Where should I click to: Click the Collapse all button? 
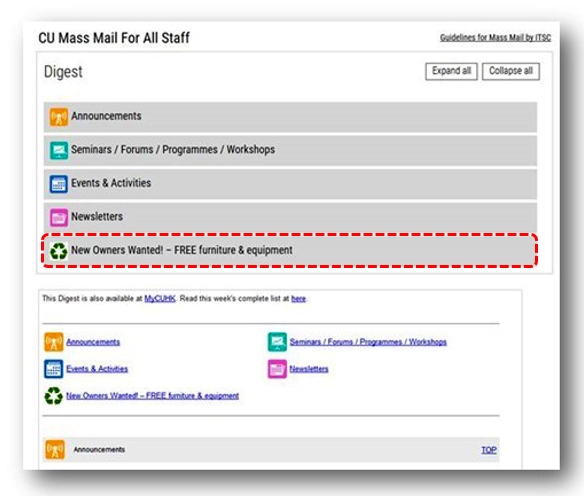point(511,71)
